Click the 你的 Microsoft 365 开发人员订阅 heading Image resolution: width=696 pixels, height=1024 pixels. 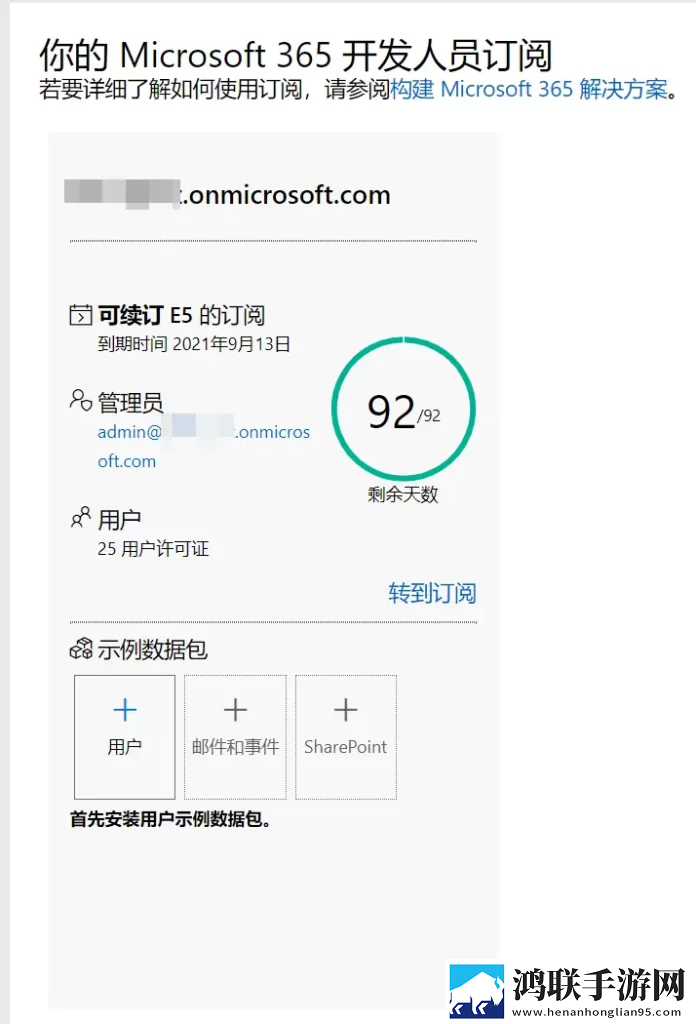(295, 54)
